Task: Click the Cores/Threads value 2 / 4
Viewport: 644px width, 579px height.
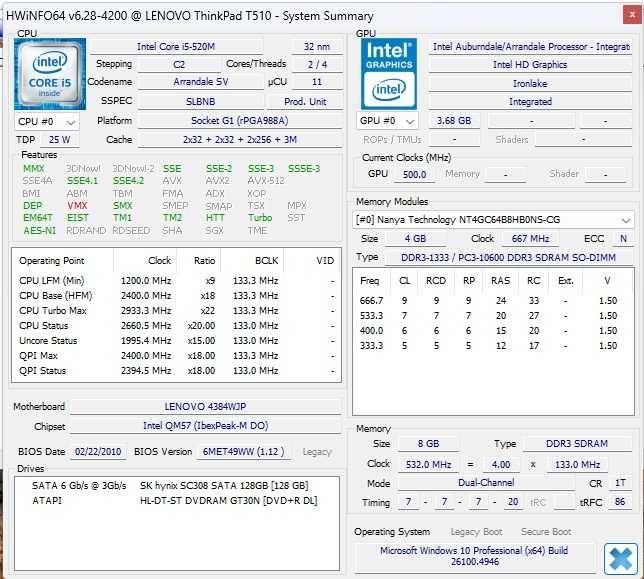Action: tap(317, 64)
